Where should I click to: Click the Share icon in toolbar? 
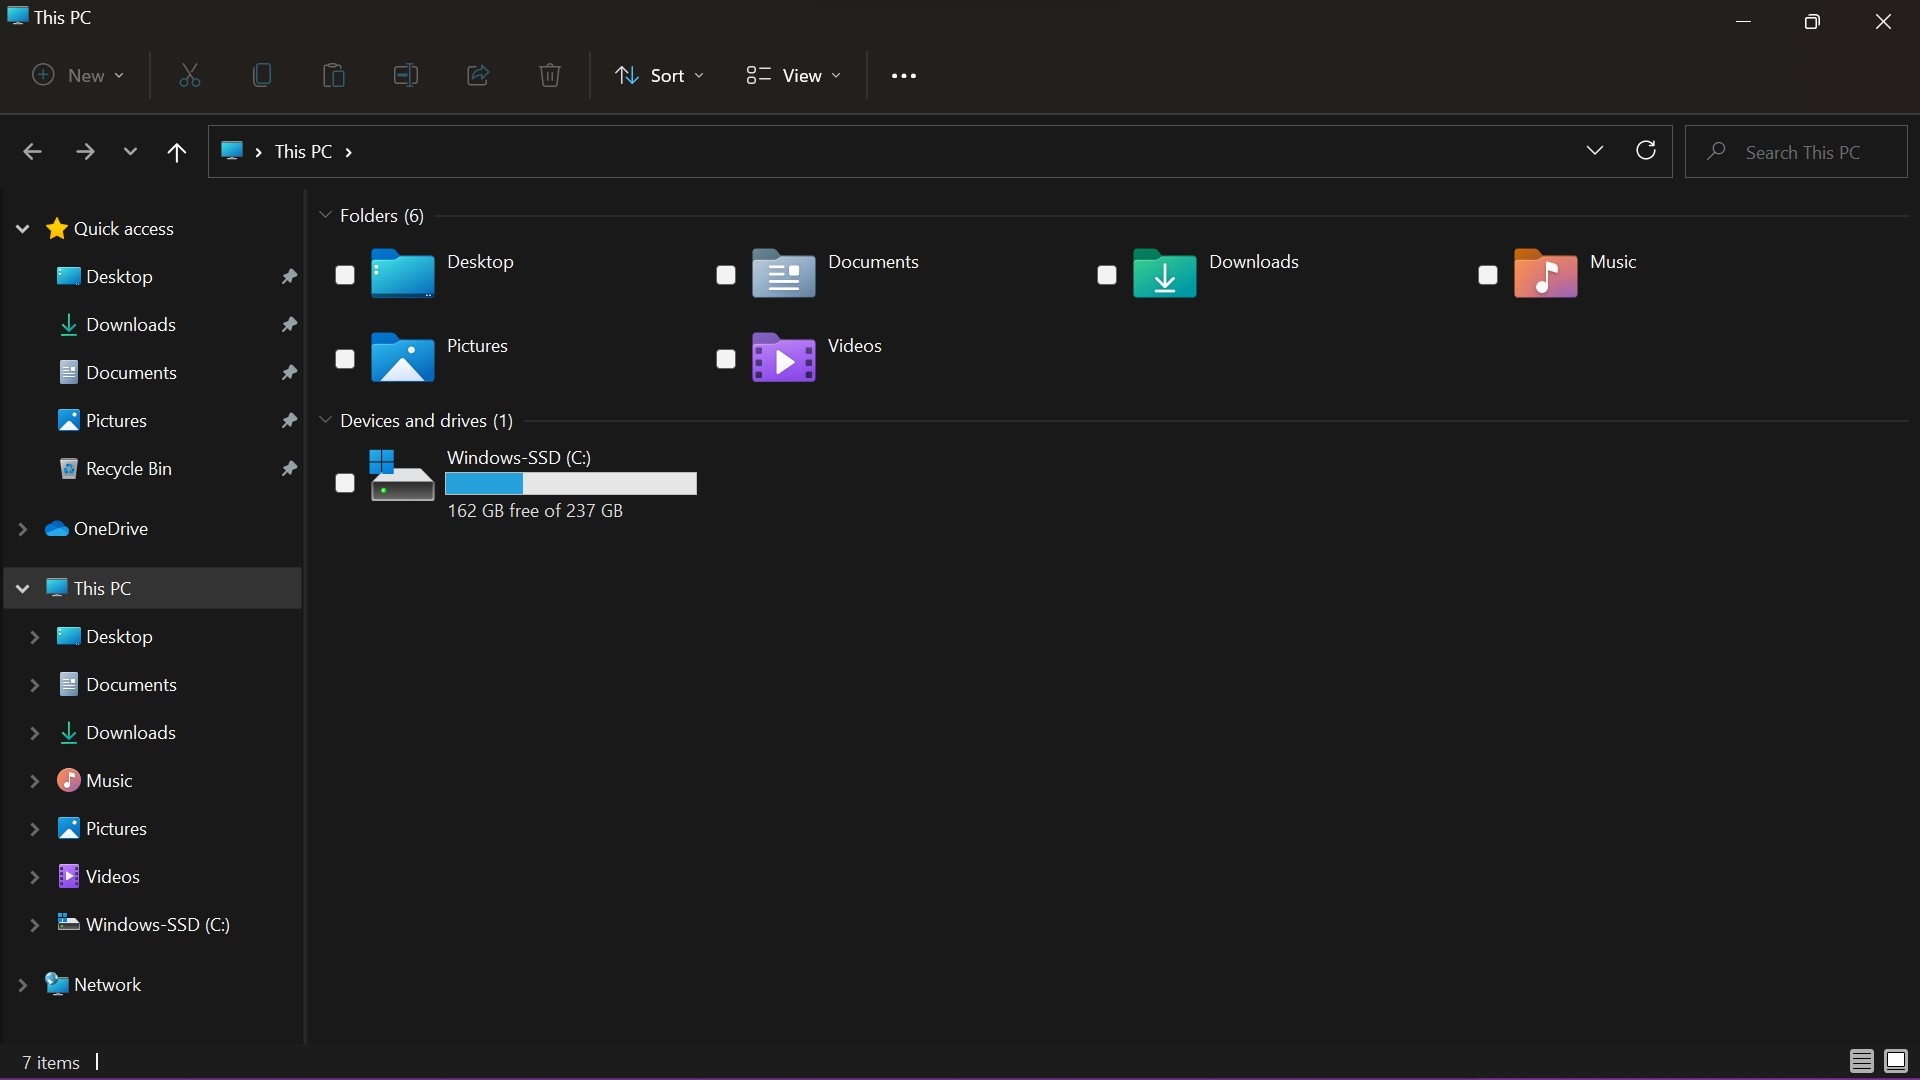pyautogui.click(x=478, y=75)
